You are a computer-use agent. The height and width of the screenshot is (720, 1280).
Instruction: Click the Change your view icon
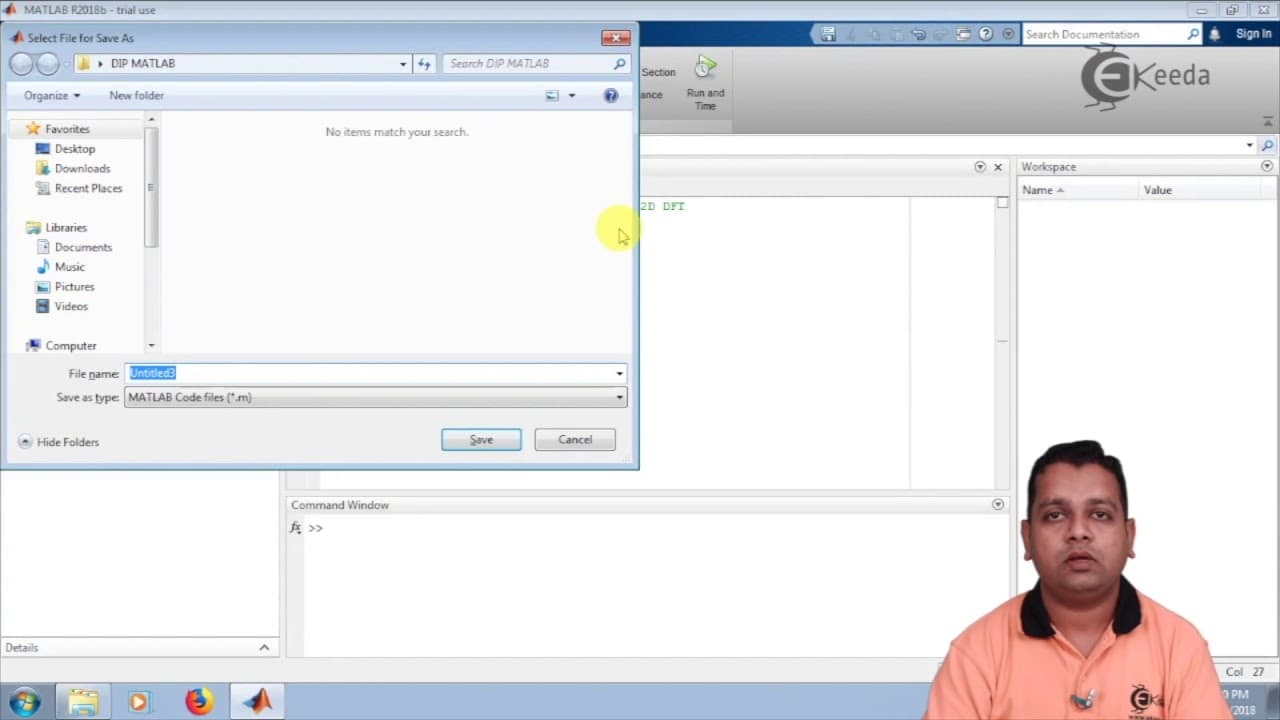[x=552, y=96]
